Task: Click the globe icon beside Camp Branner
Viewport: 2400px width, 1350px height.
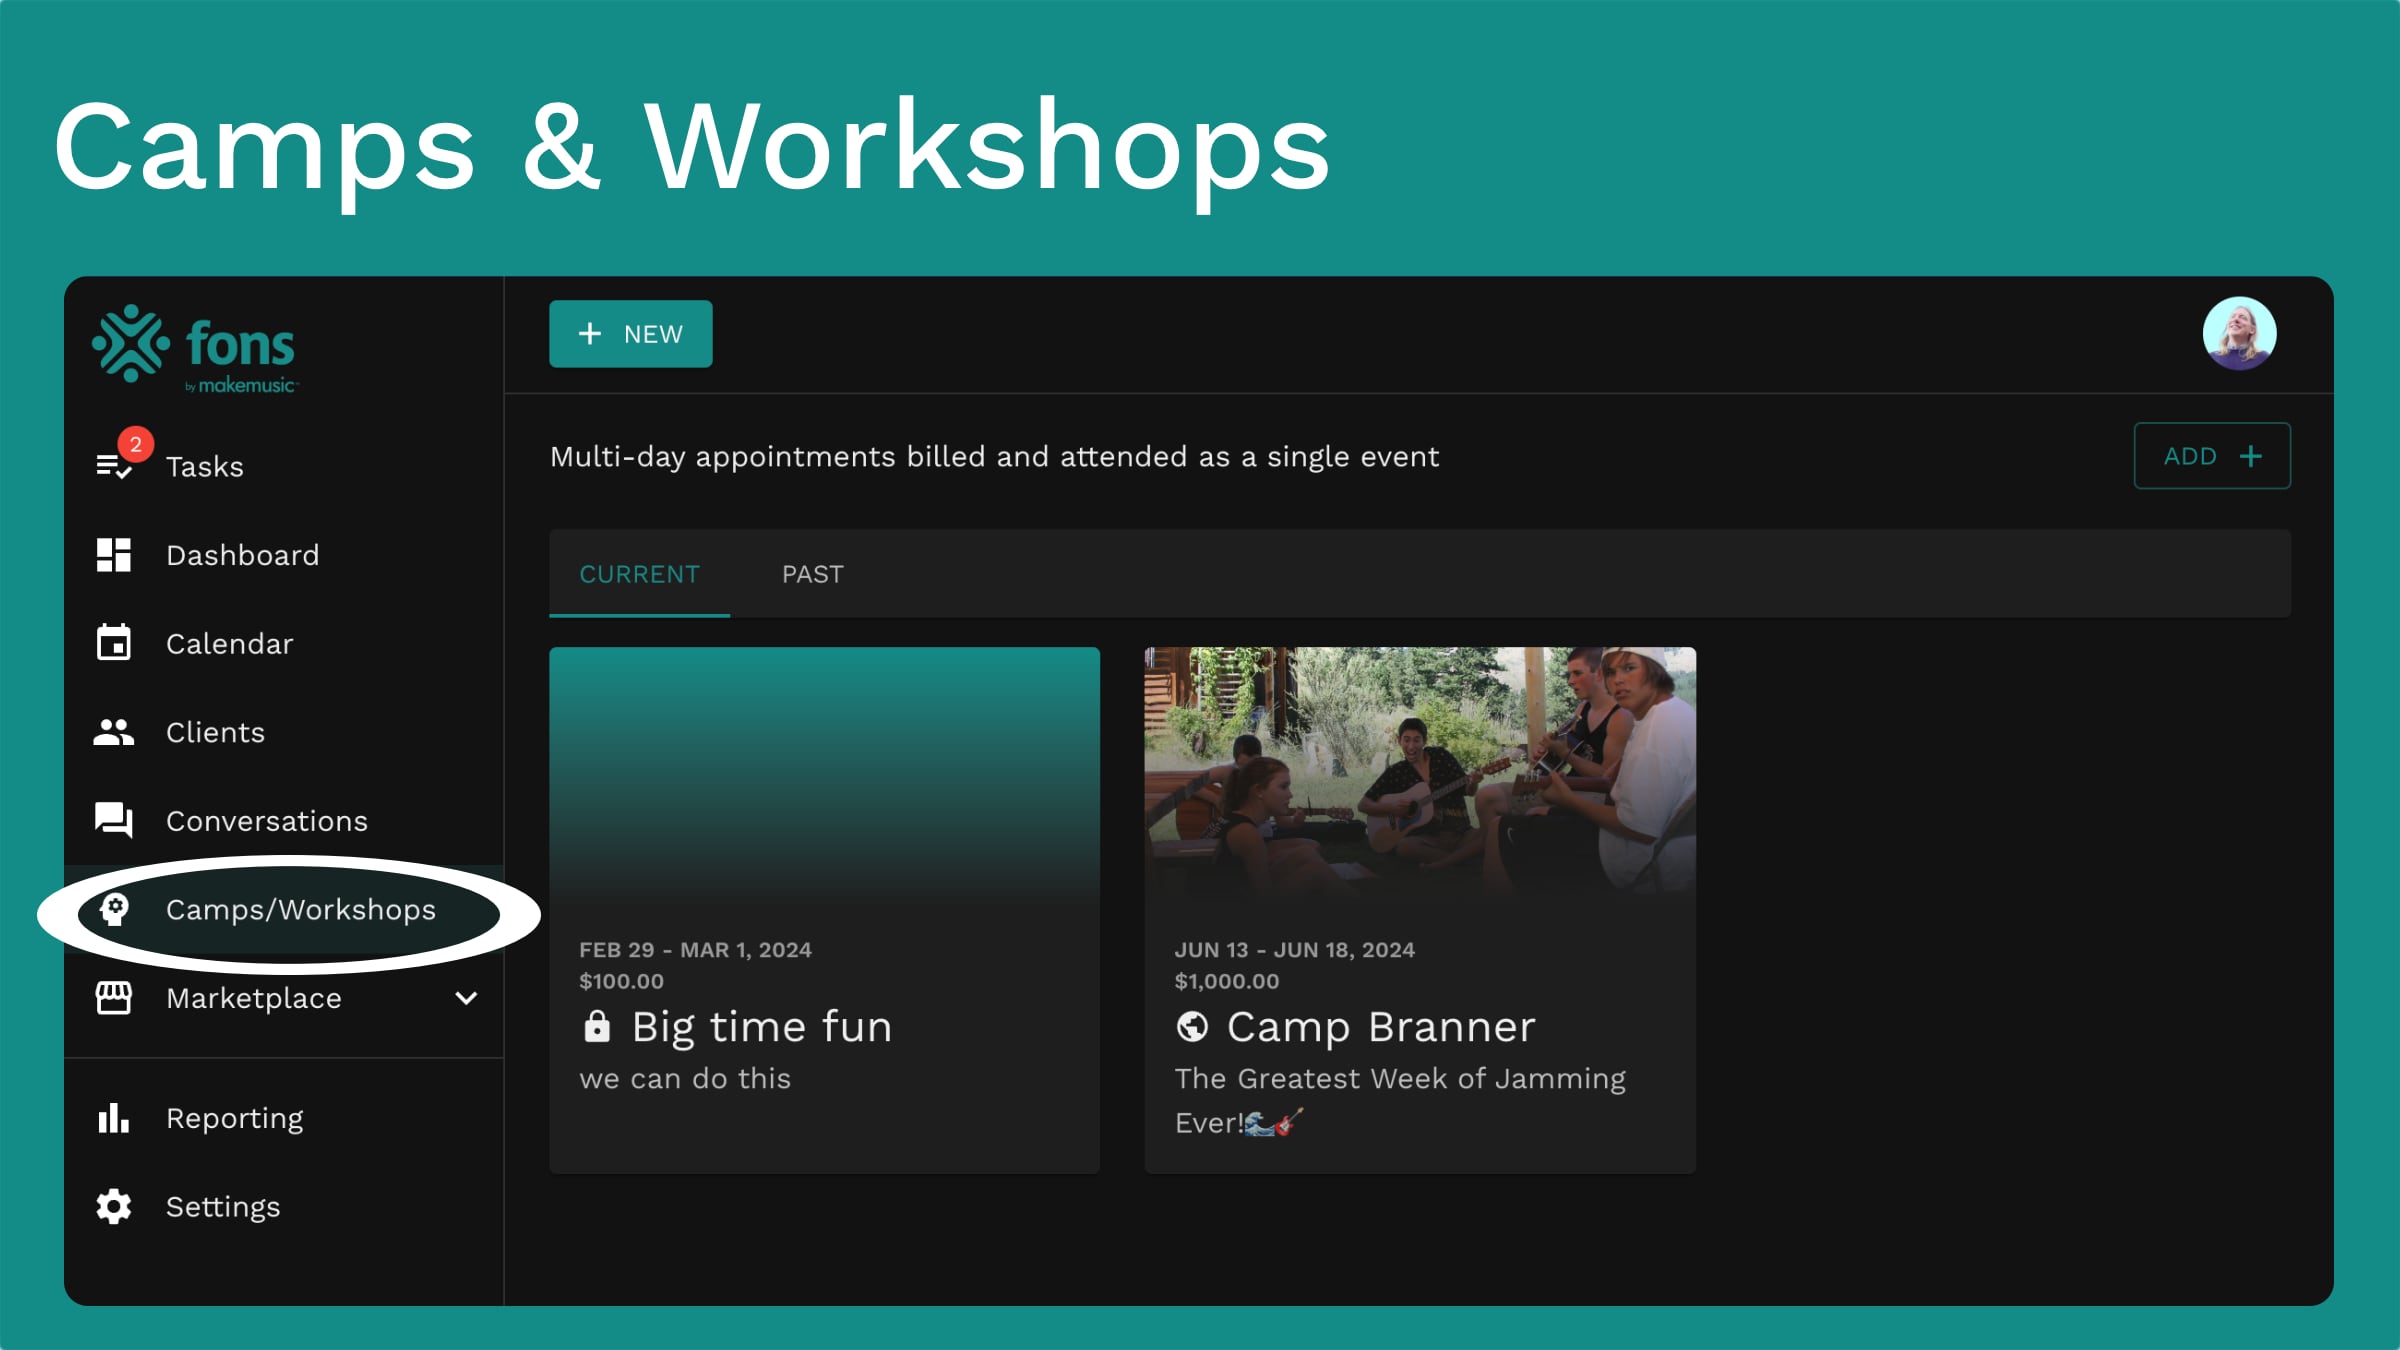Action: [1192, 1027]
